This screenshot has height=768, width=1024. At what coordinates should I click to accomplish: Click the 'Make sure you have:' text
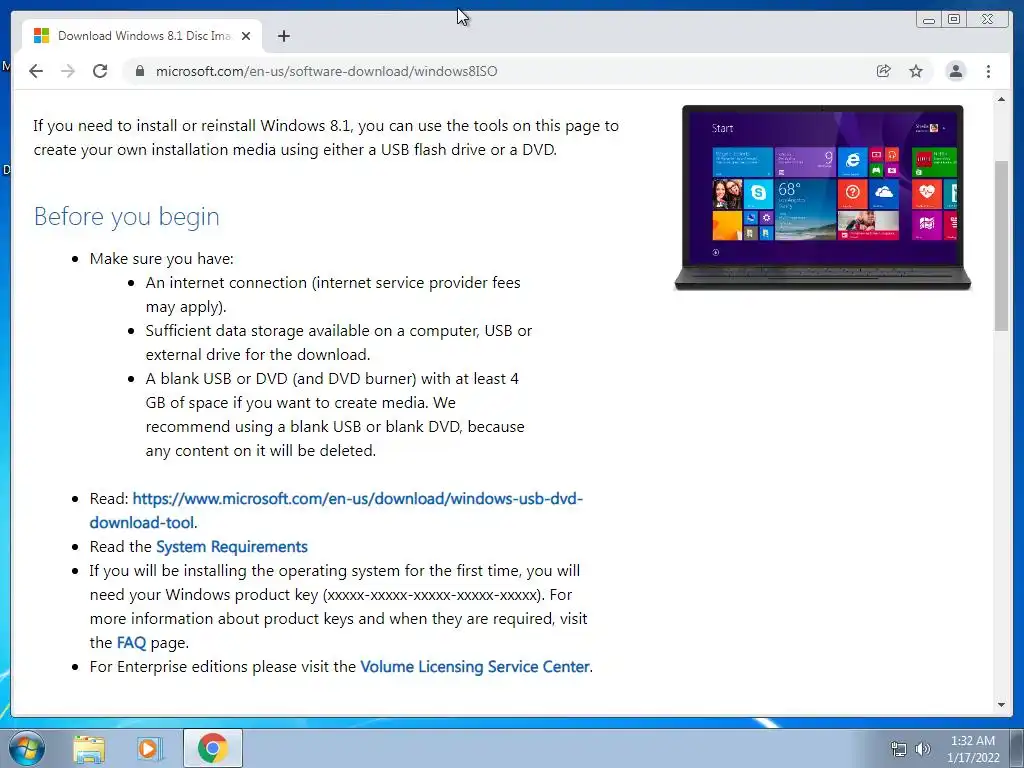click(161, 259)
